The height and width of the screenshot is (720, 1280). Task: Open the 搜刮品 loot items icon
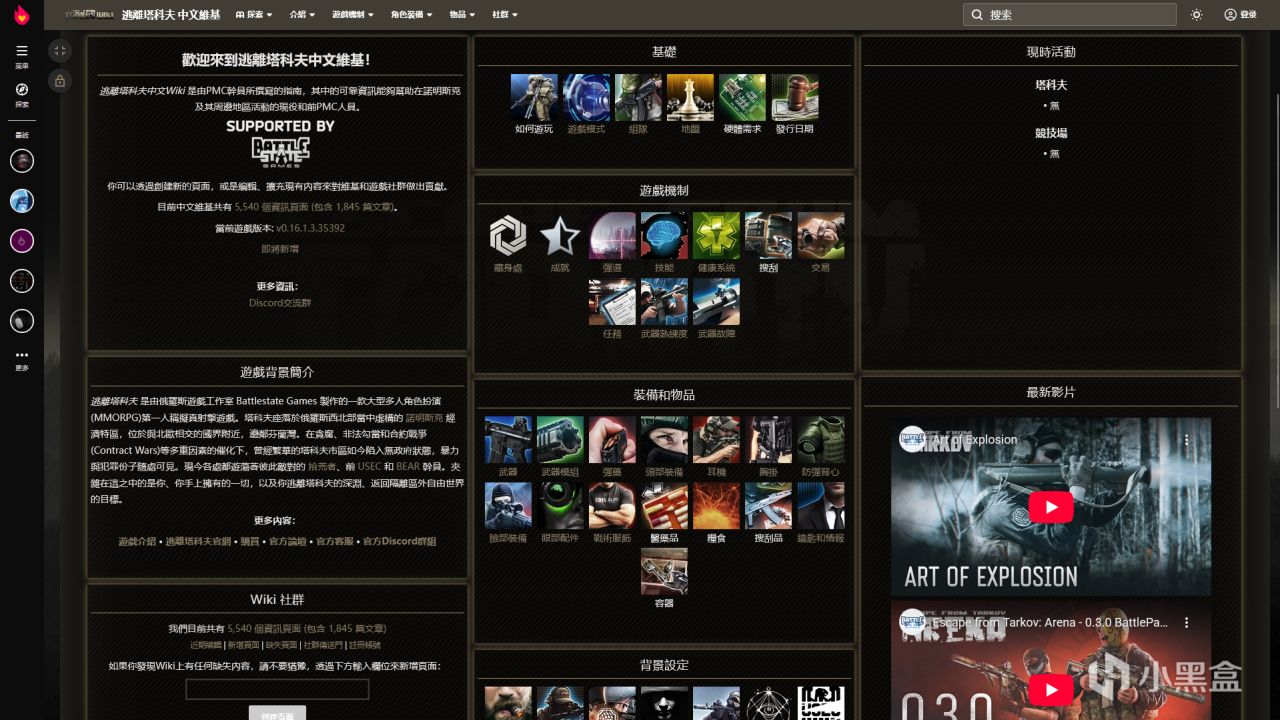(768, 506)
